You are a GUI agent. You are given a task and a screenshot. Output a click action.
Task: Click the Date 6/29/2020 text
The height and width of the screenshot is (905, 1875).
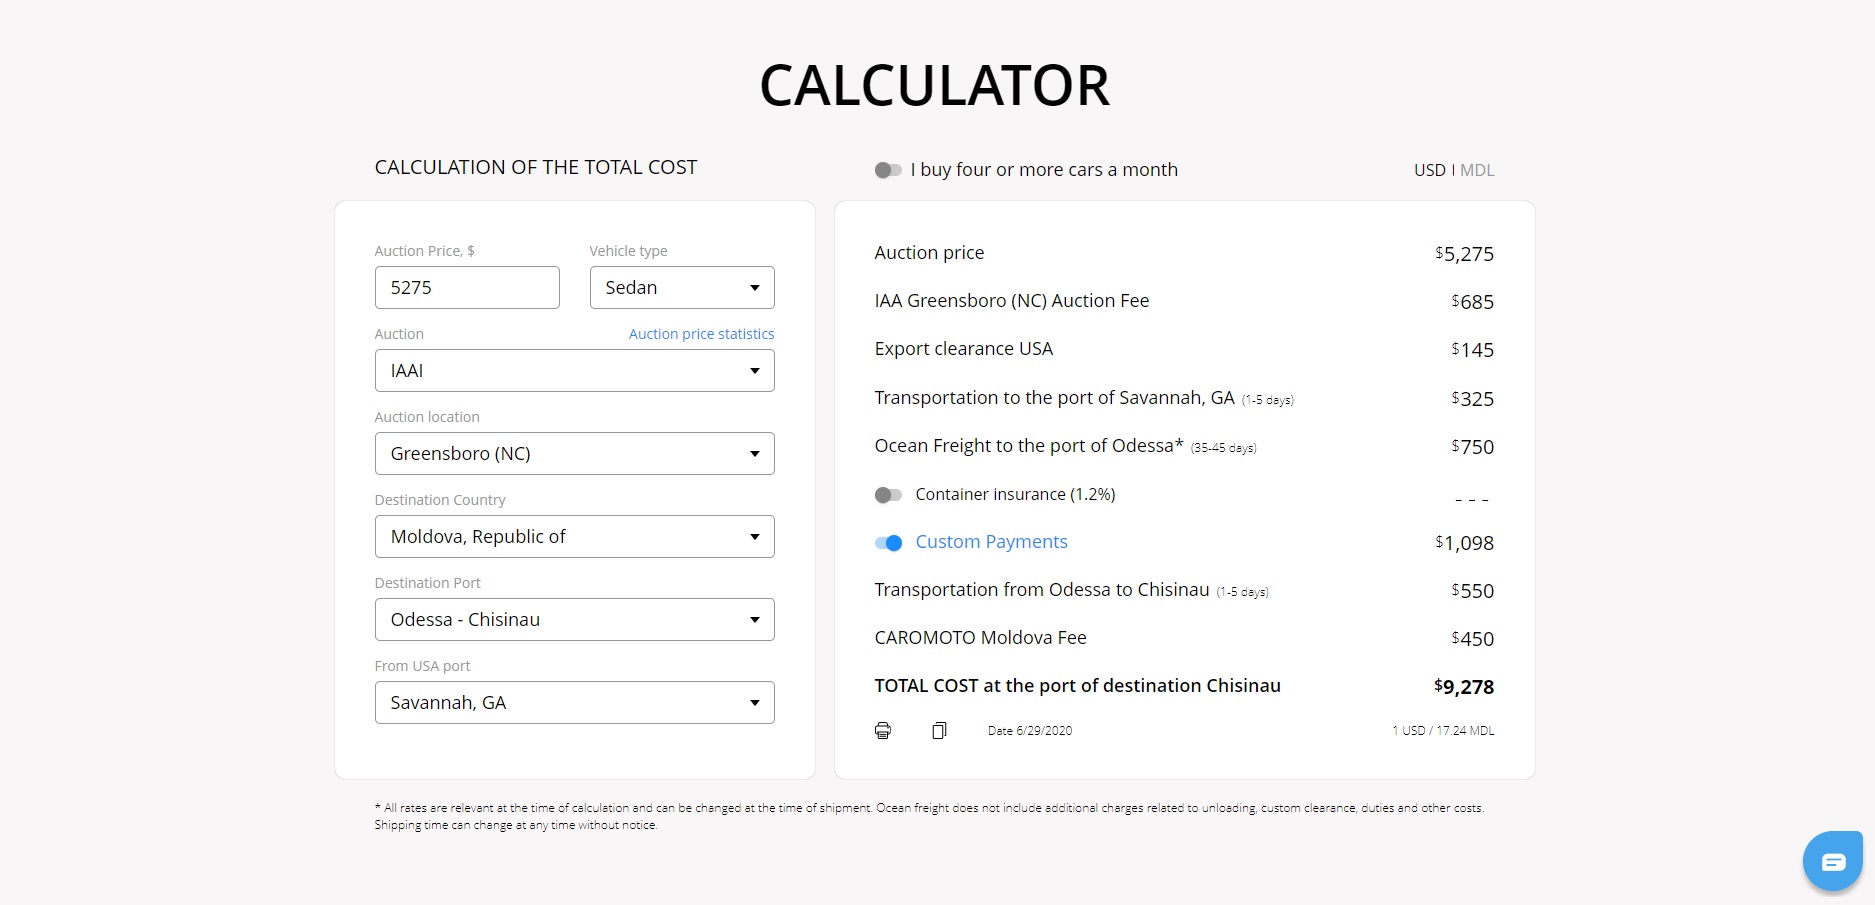click(1030, 731)
